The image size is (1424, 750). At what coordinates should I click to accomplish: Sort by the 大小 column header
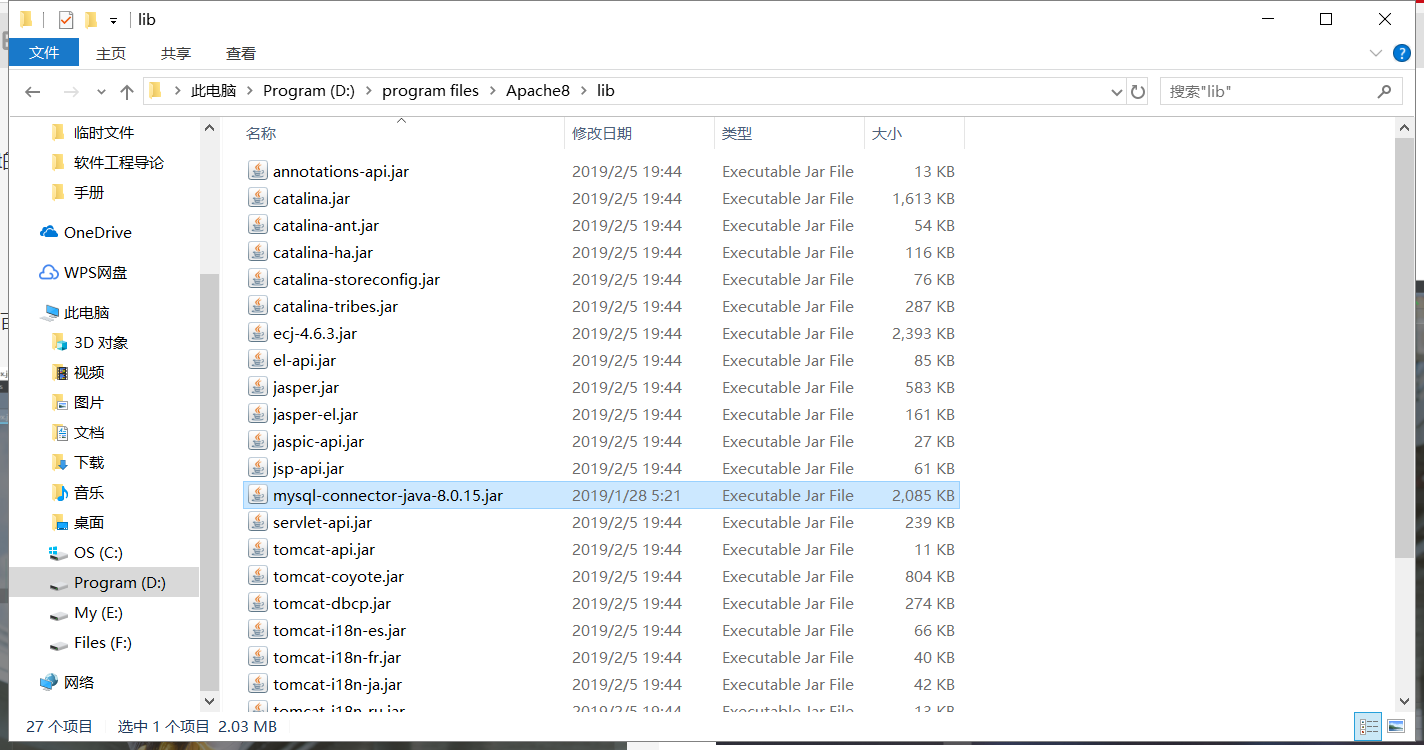914,133
